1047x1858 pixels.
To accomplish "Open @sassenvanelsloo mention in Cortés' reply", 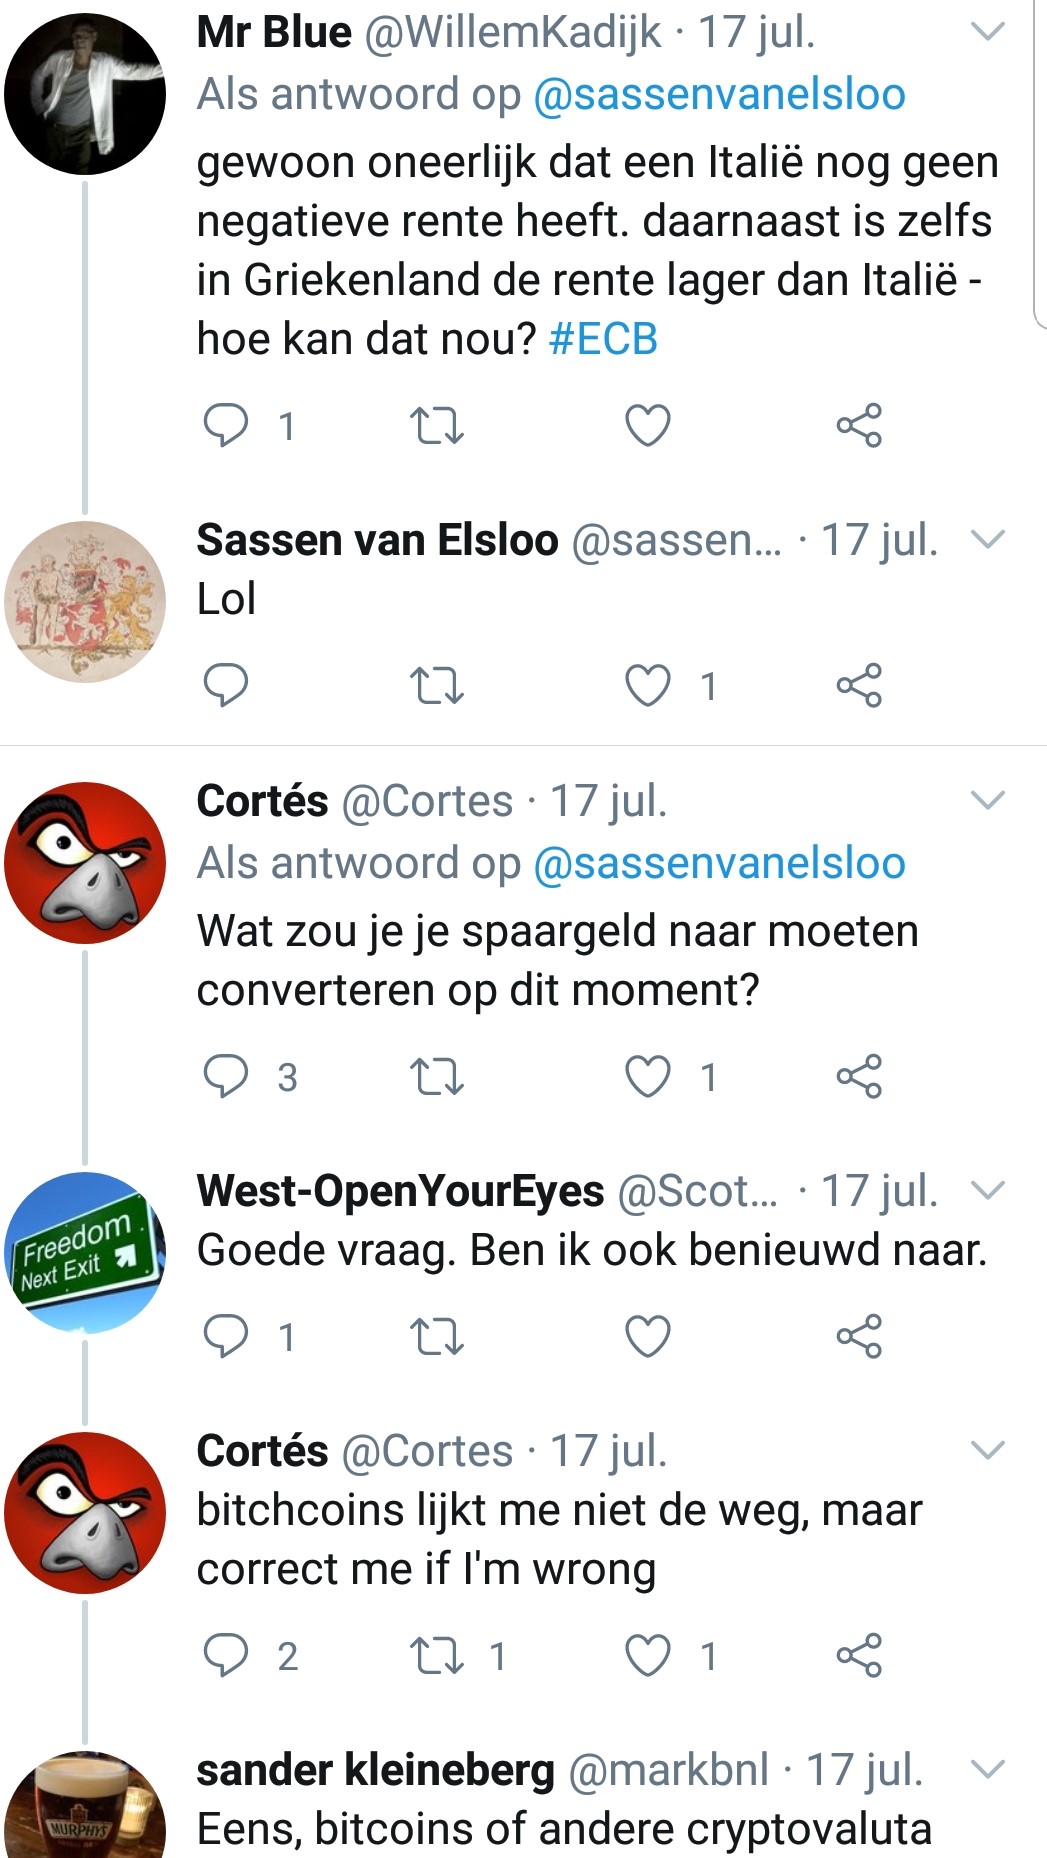I will click(x=719, y=863).
